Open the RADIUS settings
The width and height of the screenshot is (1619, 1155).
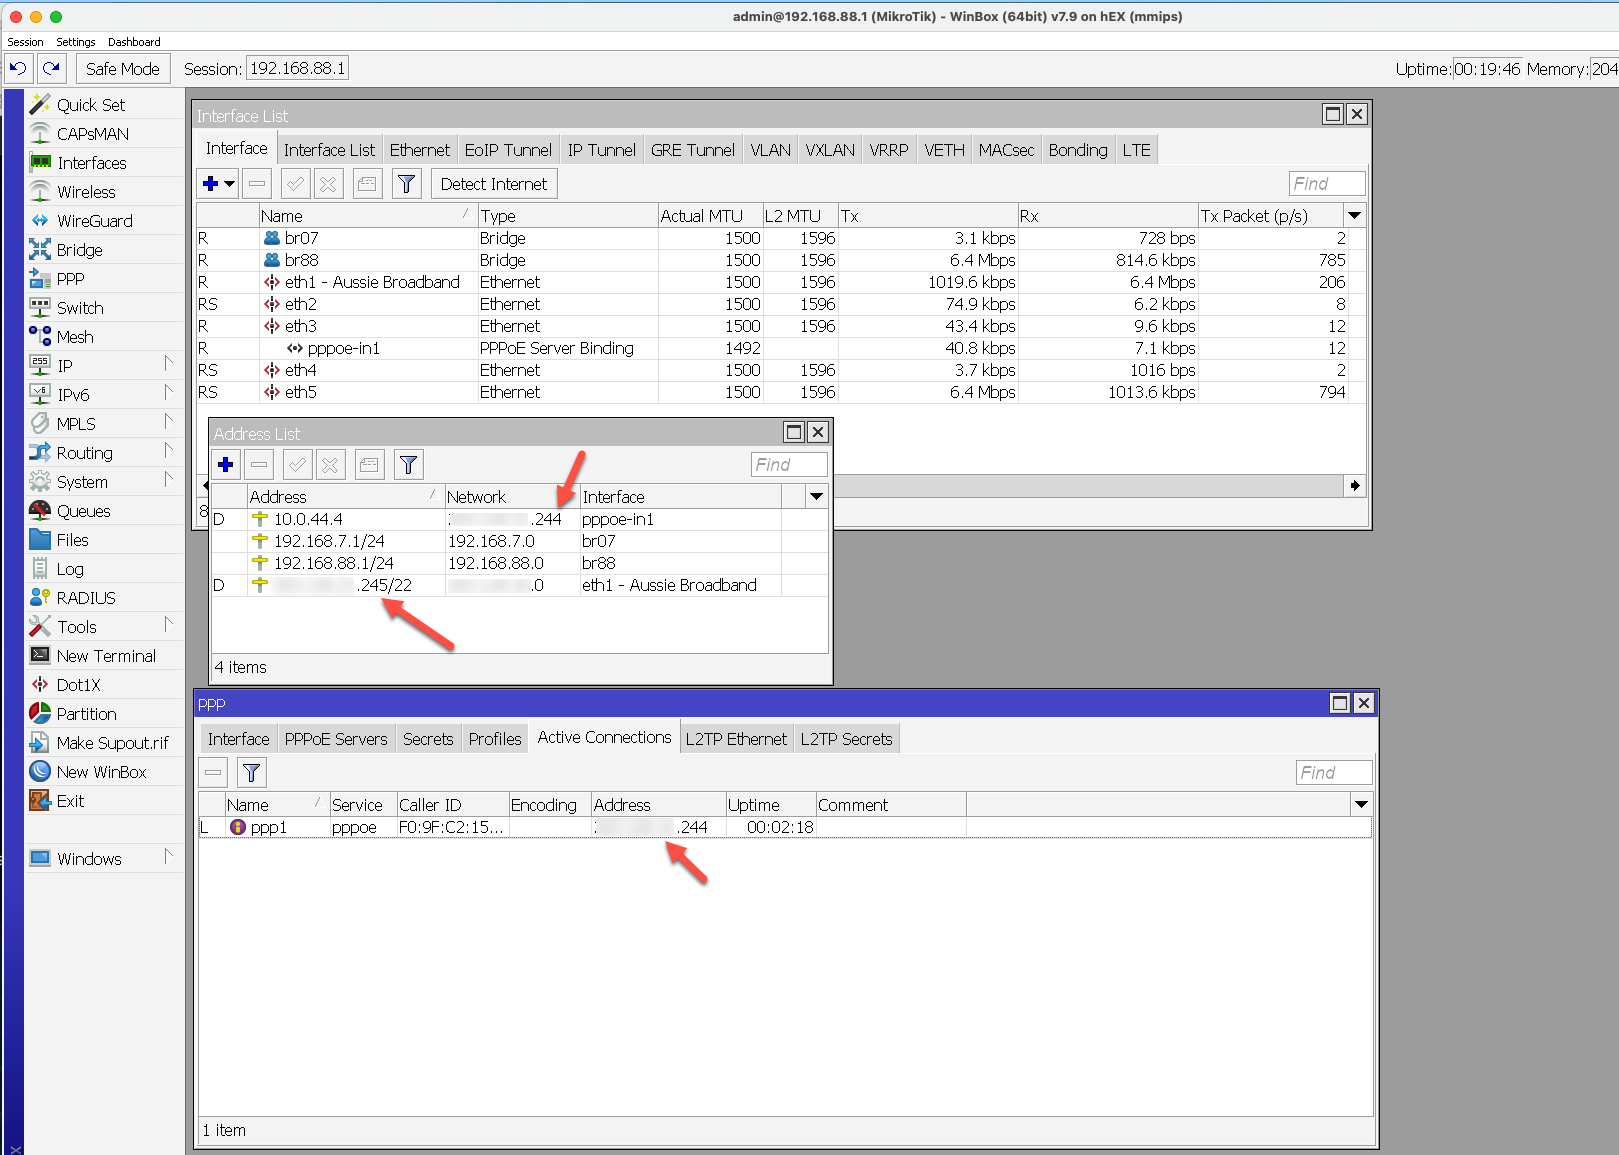[x=87, y=597]
